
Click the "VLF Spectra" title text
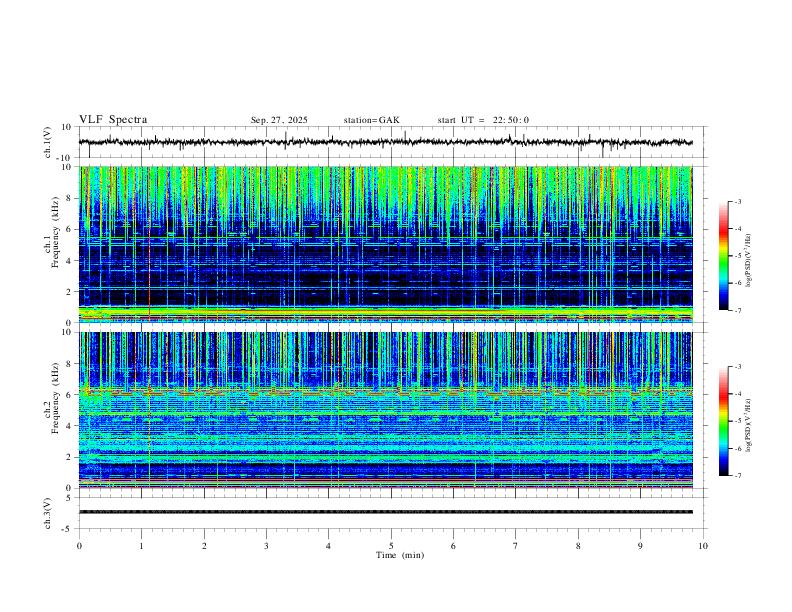click(113, 120)
